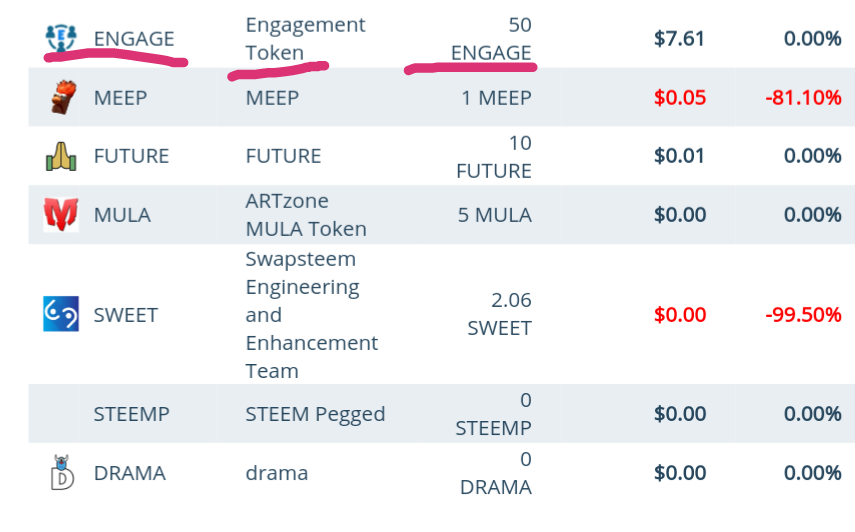Click the FUTURE praying hands icon
The height and width of the screenshot is (532, 855).
pyautogui.click(x=61, y=156)
